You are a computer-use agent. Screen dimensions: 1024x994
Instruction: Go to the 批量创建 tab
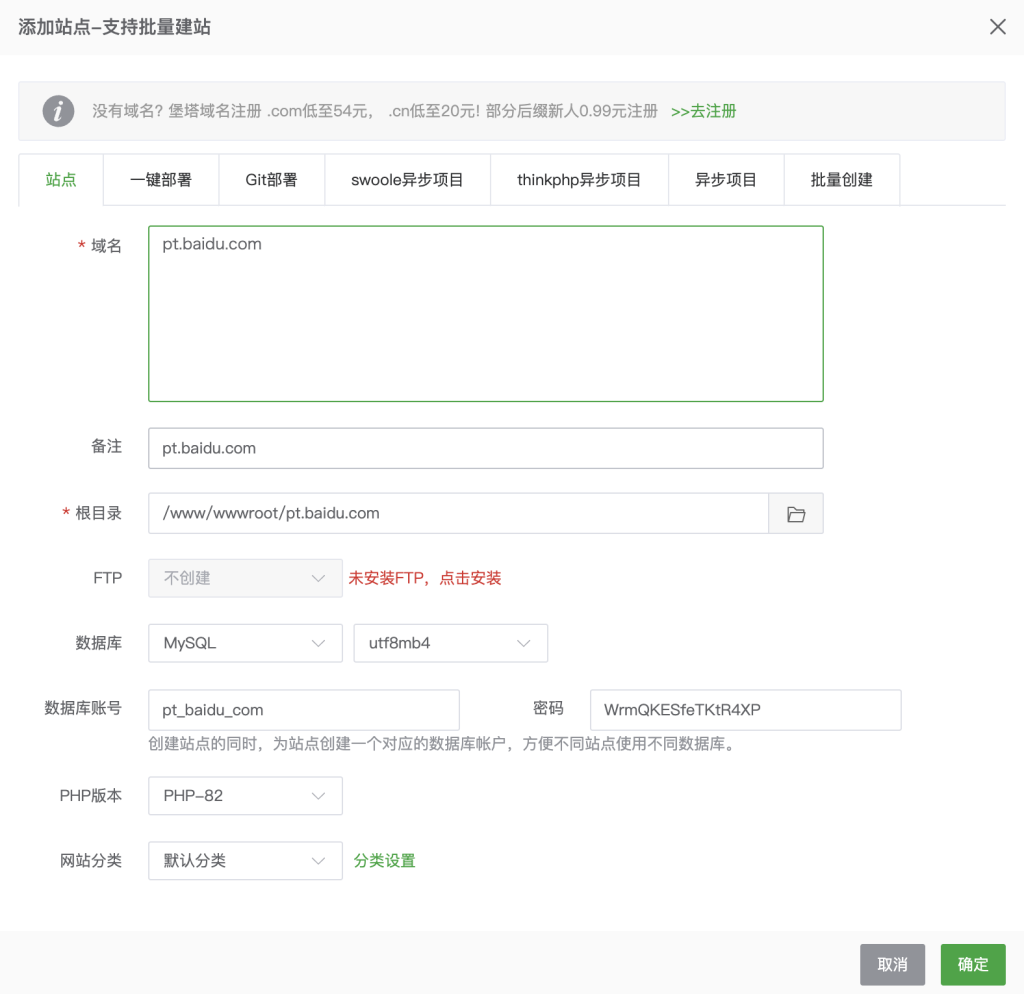click(x=841, y=180)
